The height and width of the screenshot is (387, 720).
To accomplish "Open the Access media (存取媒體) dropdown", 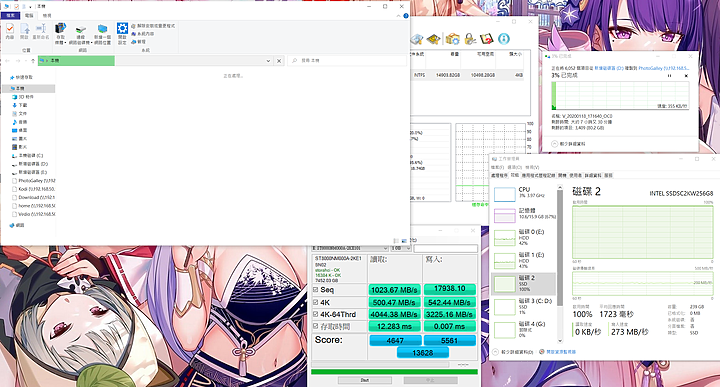I will coord(60,34).
